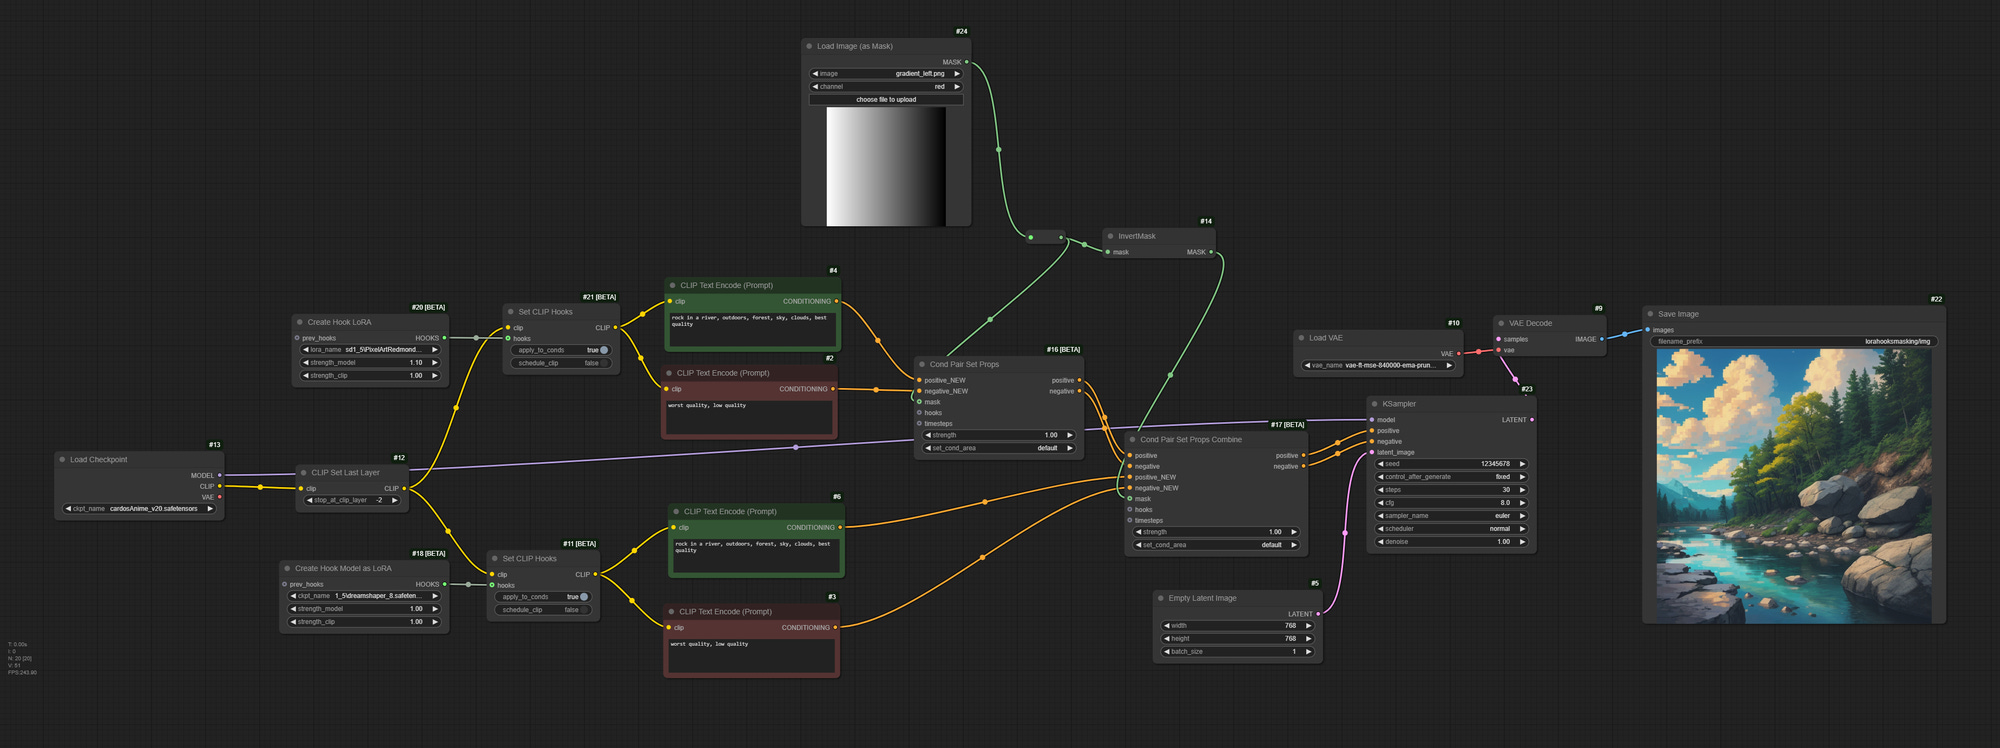Image resolution: width=2000 pixels, height=748 pixels.
Task: Click the #17 [BETA] badge on Combine node
Action: coord(1288,425)
